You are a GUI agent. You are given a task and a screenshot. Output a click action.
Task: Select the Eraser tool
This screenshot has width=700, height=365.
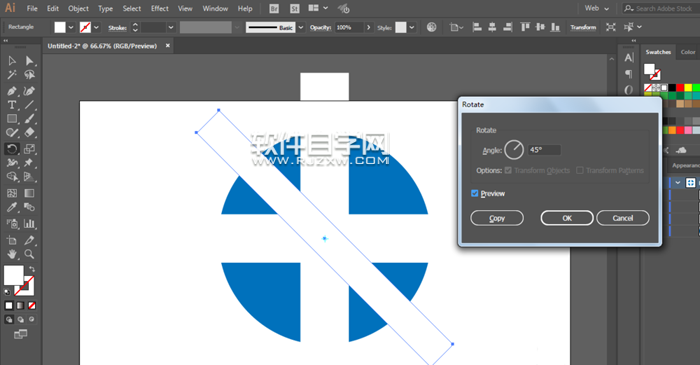(x=29, y=133)
